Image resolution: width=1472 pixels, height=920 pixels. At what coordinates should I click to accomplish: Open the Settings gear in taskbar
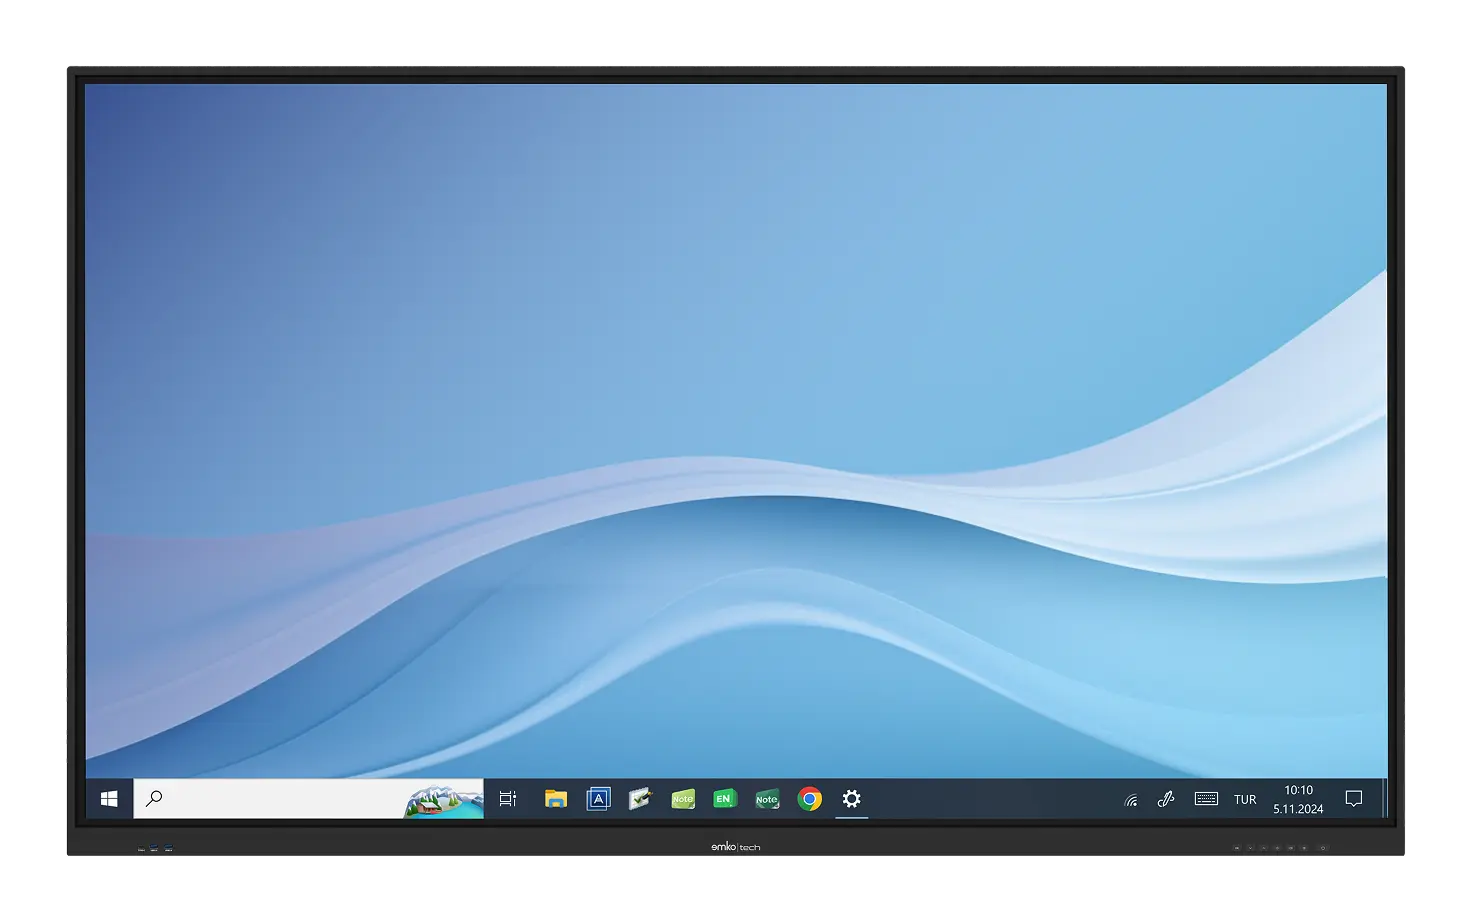852,799
